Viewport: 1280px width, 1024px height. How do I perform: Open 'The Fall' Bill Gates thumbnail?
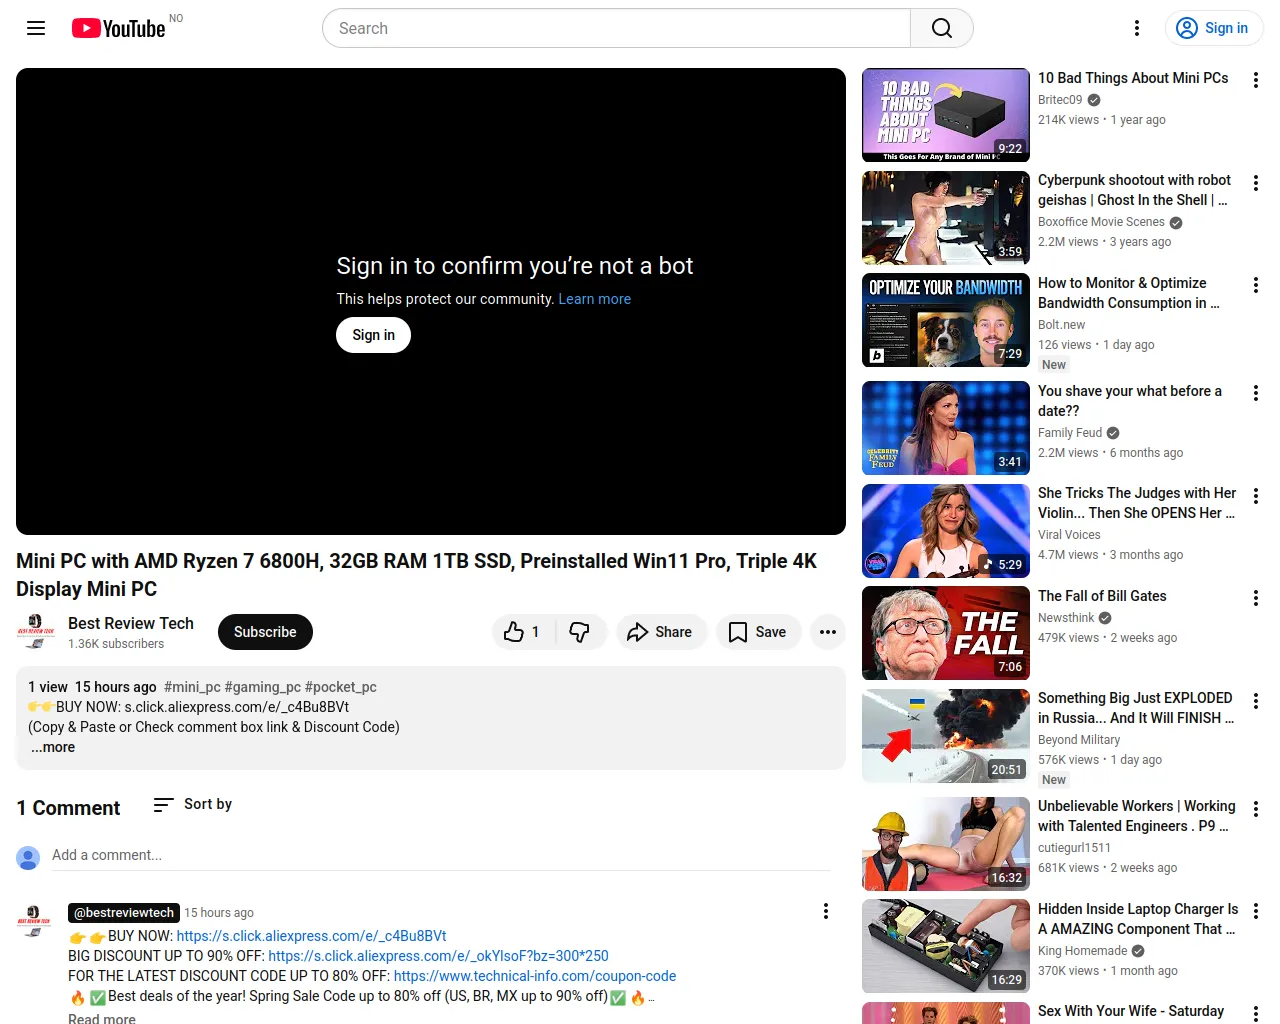[x=946, y=633]
